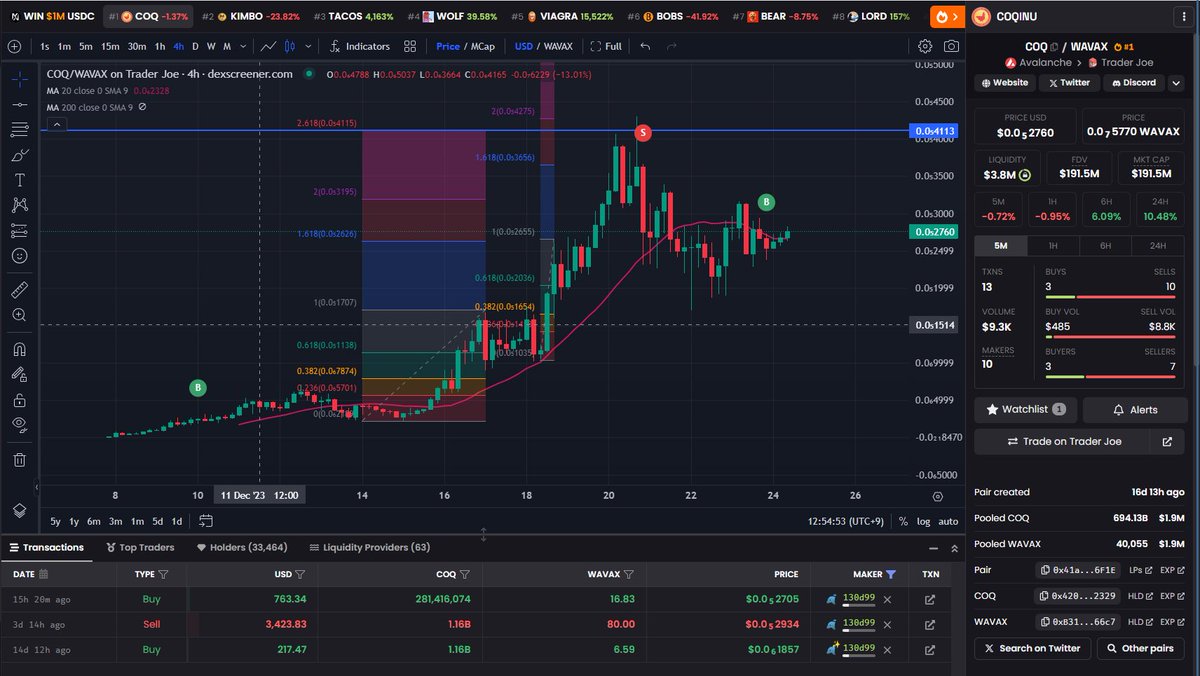Toggle auto scale on chart
Screen dimensions: 1200x676
949,521
